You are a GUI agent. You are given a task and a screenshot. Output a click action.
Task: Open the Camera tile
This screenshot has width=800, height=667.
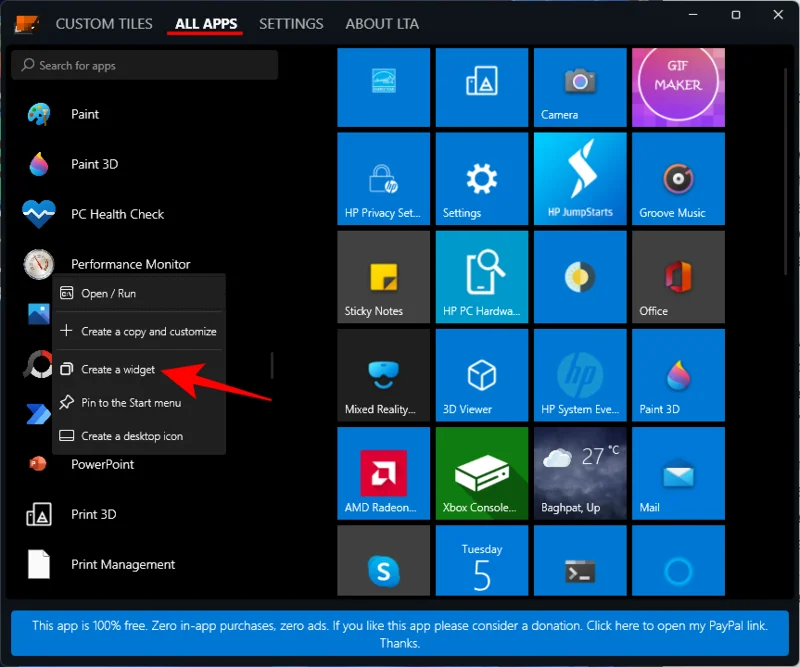[580, 87]
